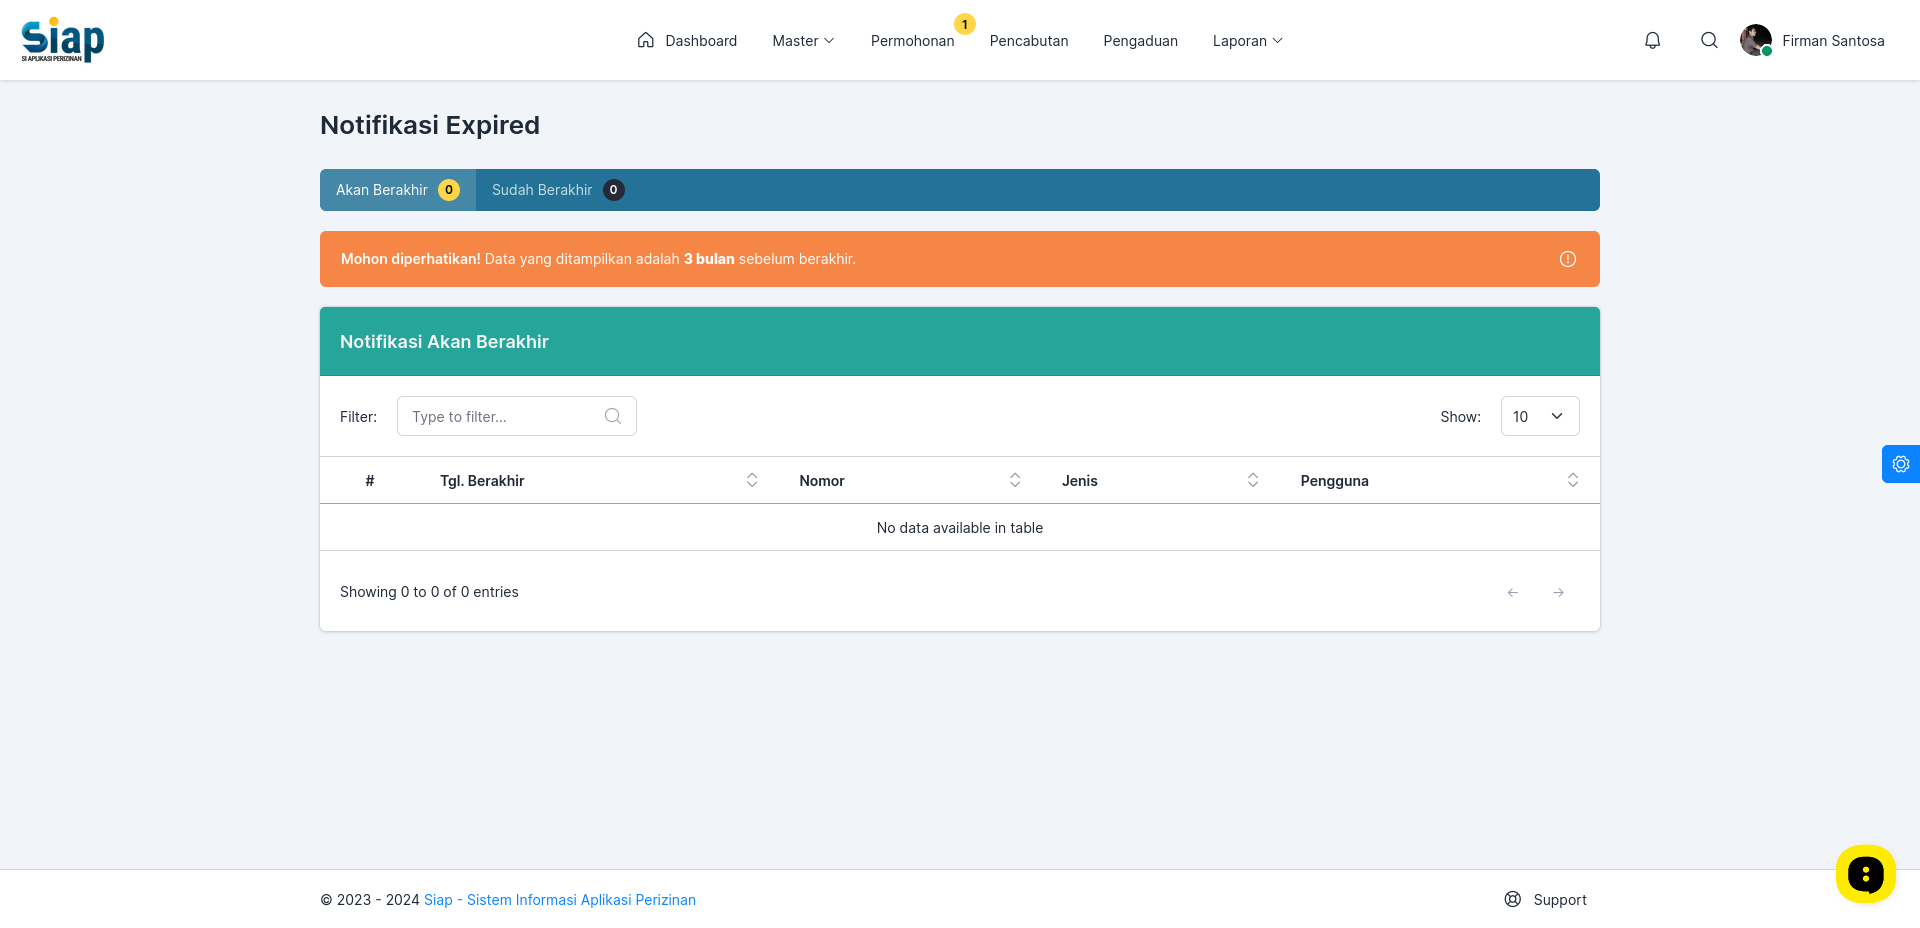
Task: Click the info icon in orange alert
Action: coord(1567,259)
